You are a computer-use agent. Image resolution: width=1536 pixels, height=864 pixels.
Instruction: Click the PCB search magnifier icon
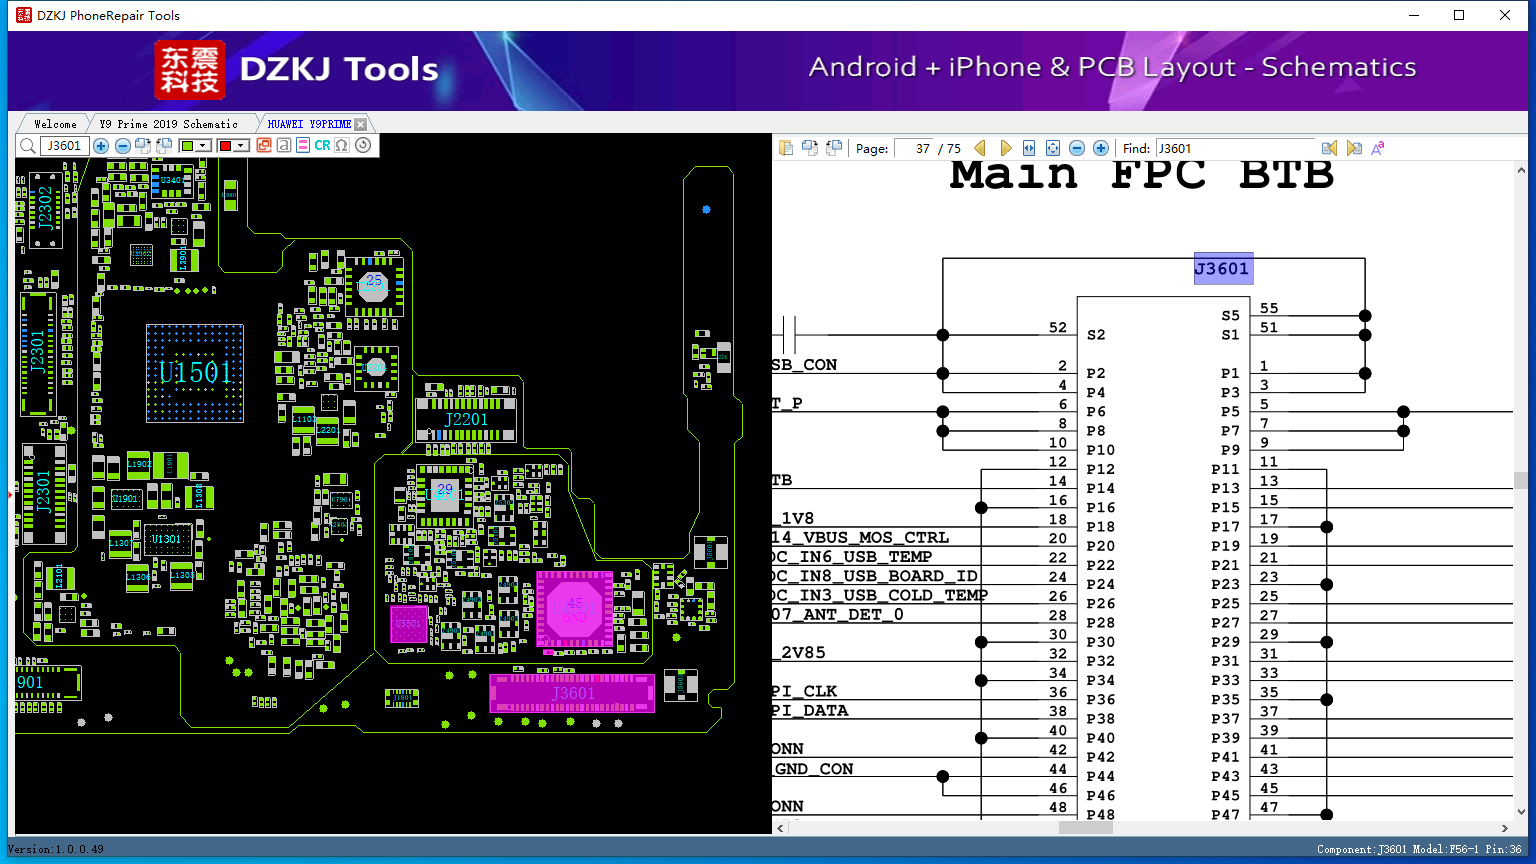[27, 146]
